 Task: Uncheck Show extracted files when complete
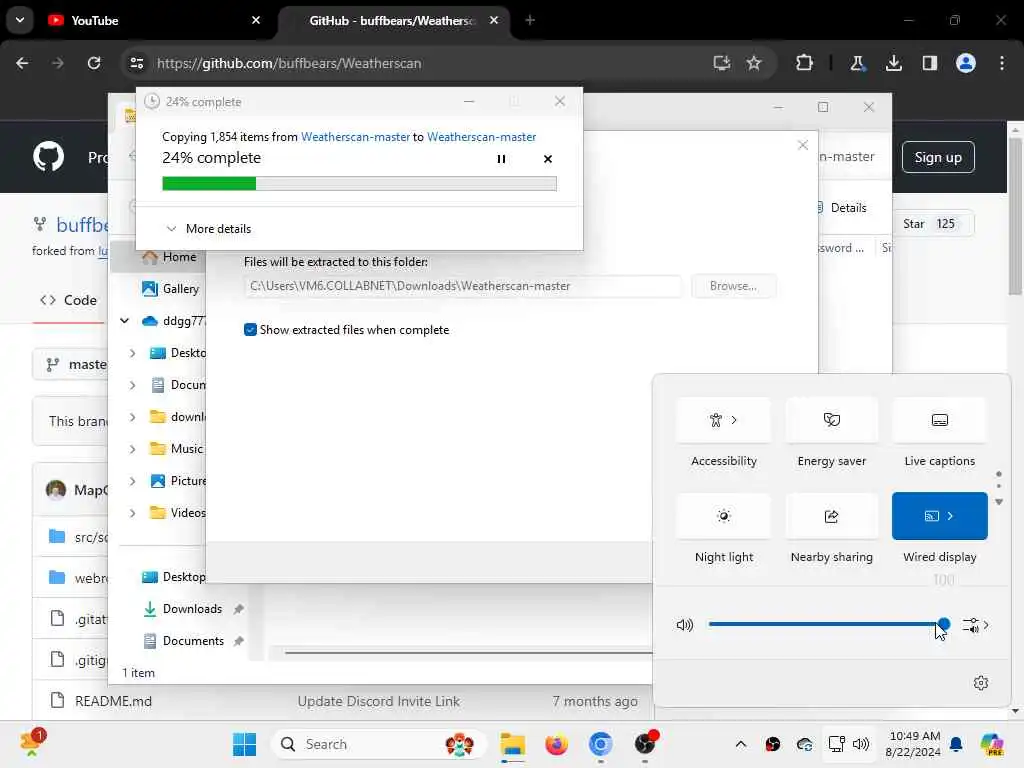click(x=250, y=330)
